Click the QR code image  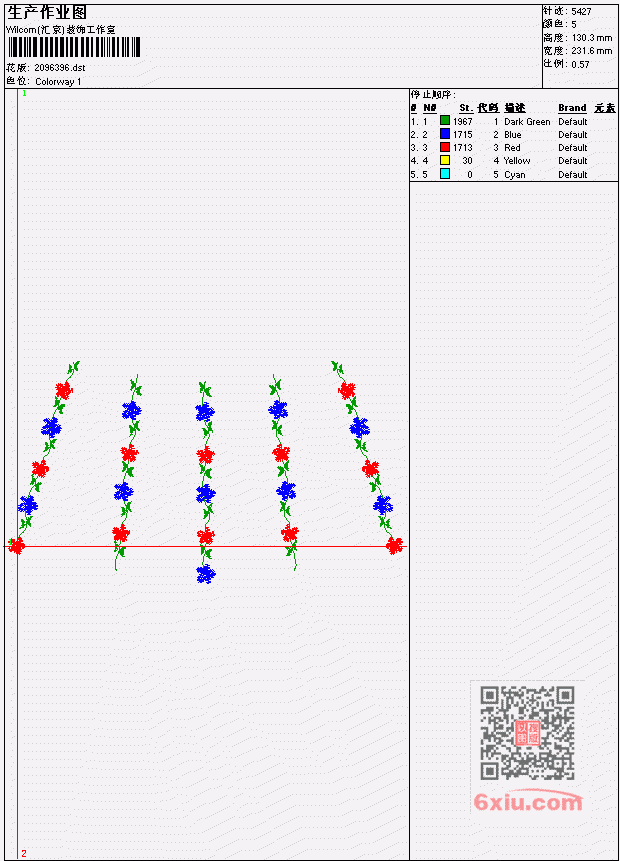coord(527,733)
